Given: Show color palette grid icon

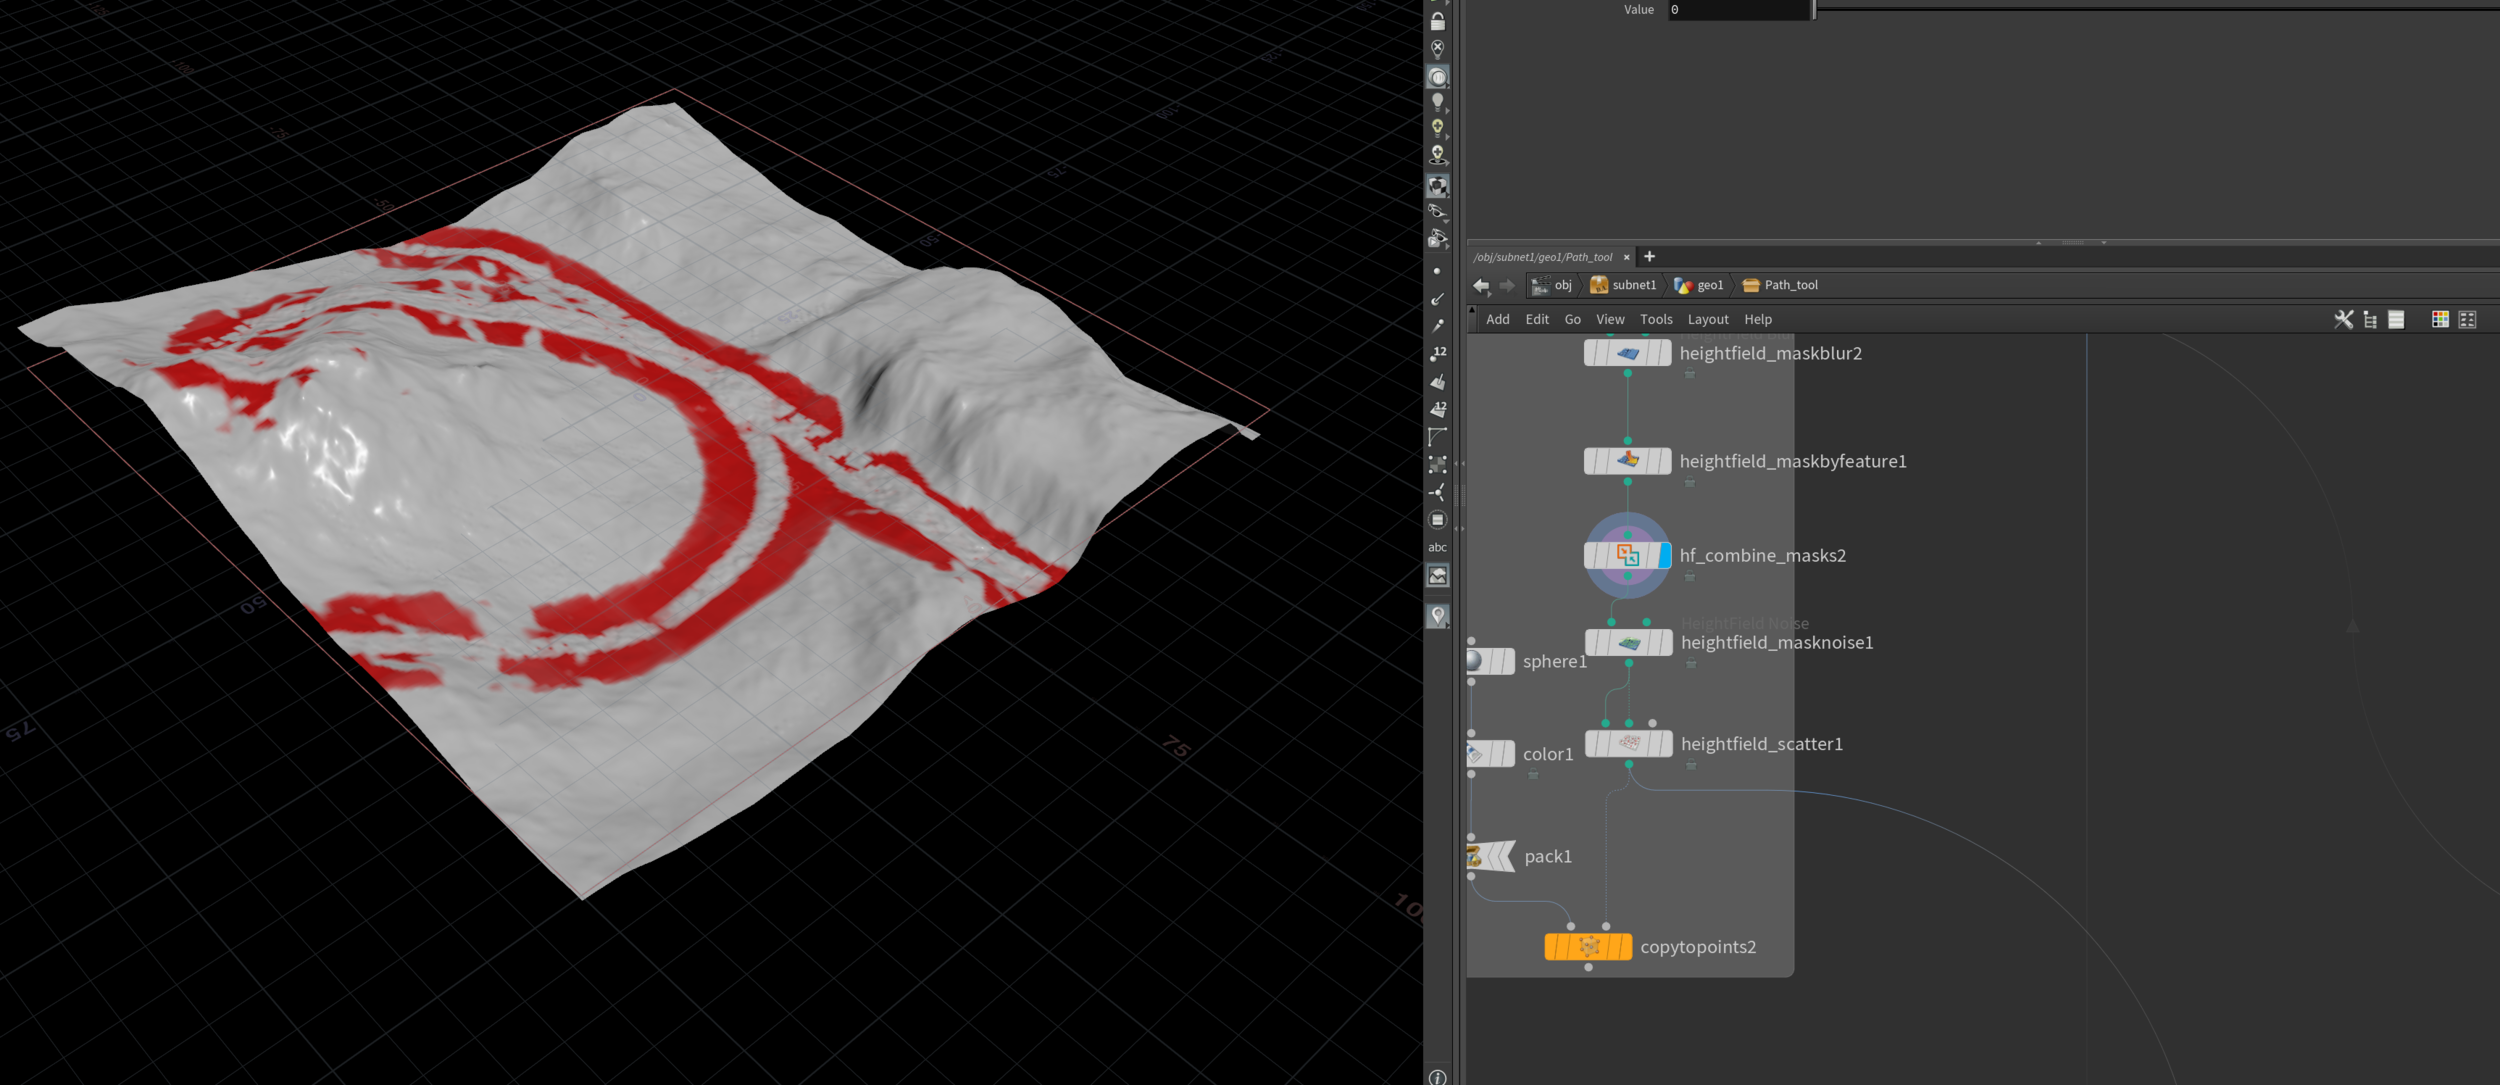Looking at the screenshot, I should point(2440,319).
